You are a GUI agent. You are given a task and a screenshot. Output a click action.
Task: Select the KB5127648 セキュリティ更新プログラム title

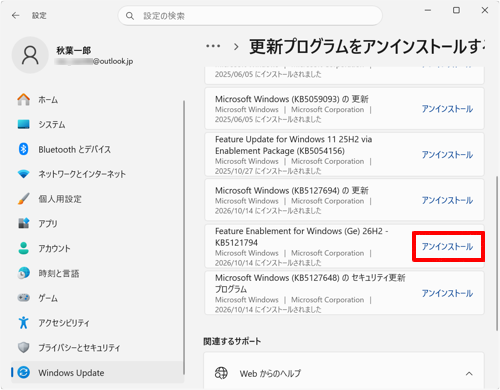pyautogui.click(x=310, y=283)
